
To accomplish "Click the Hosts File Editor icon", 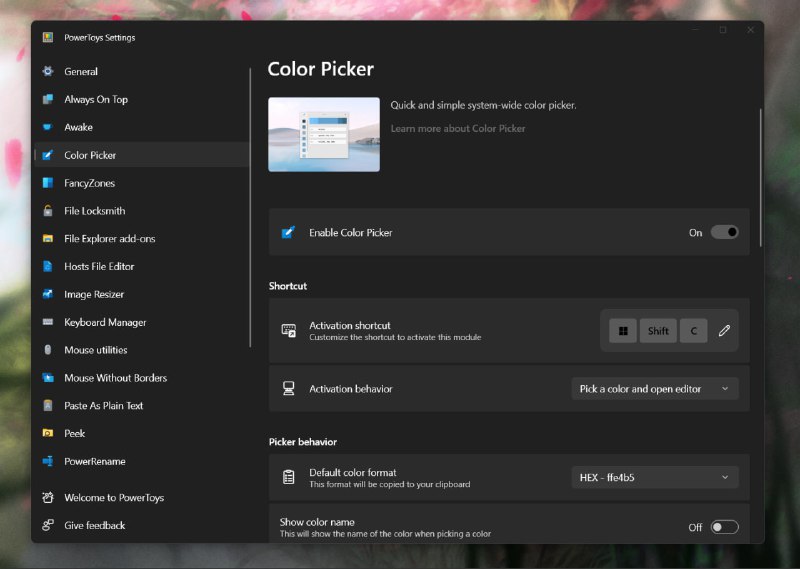I will click(x=47, y=267).
